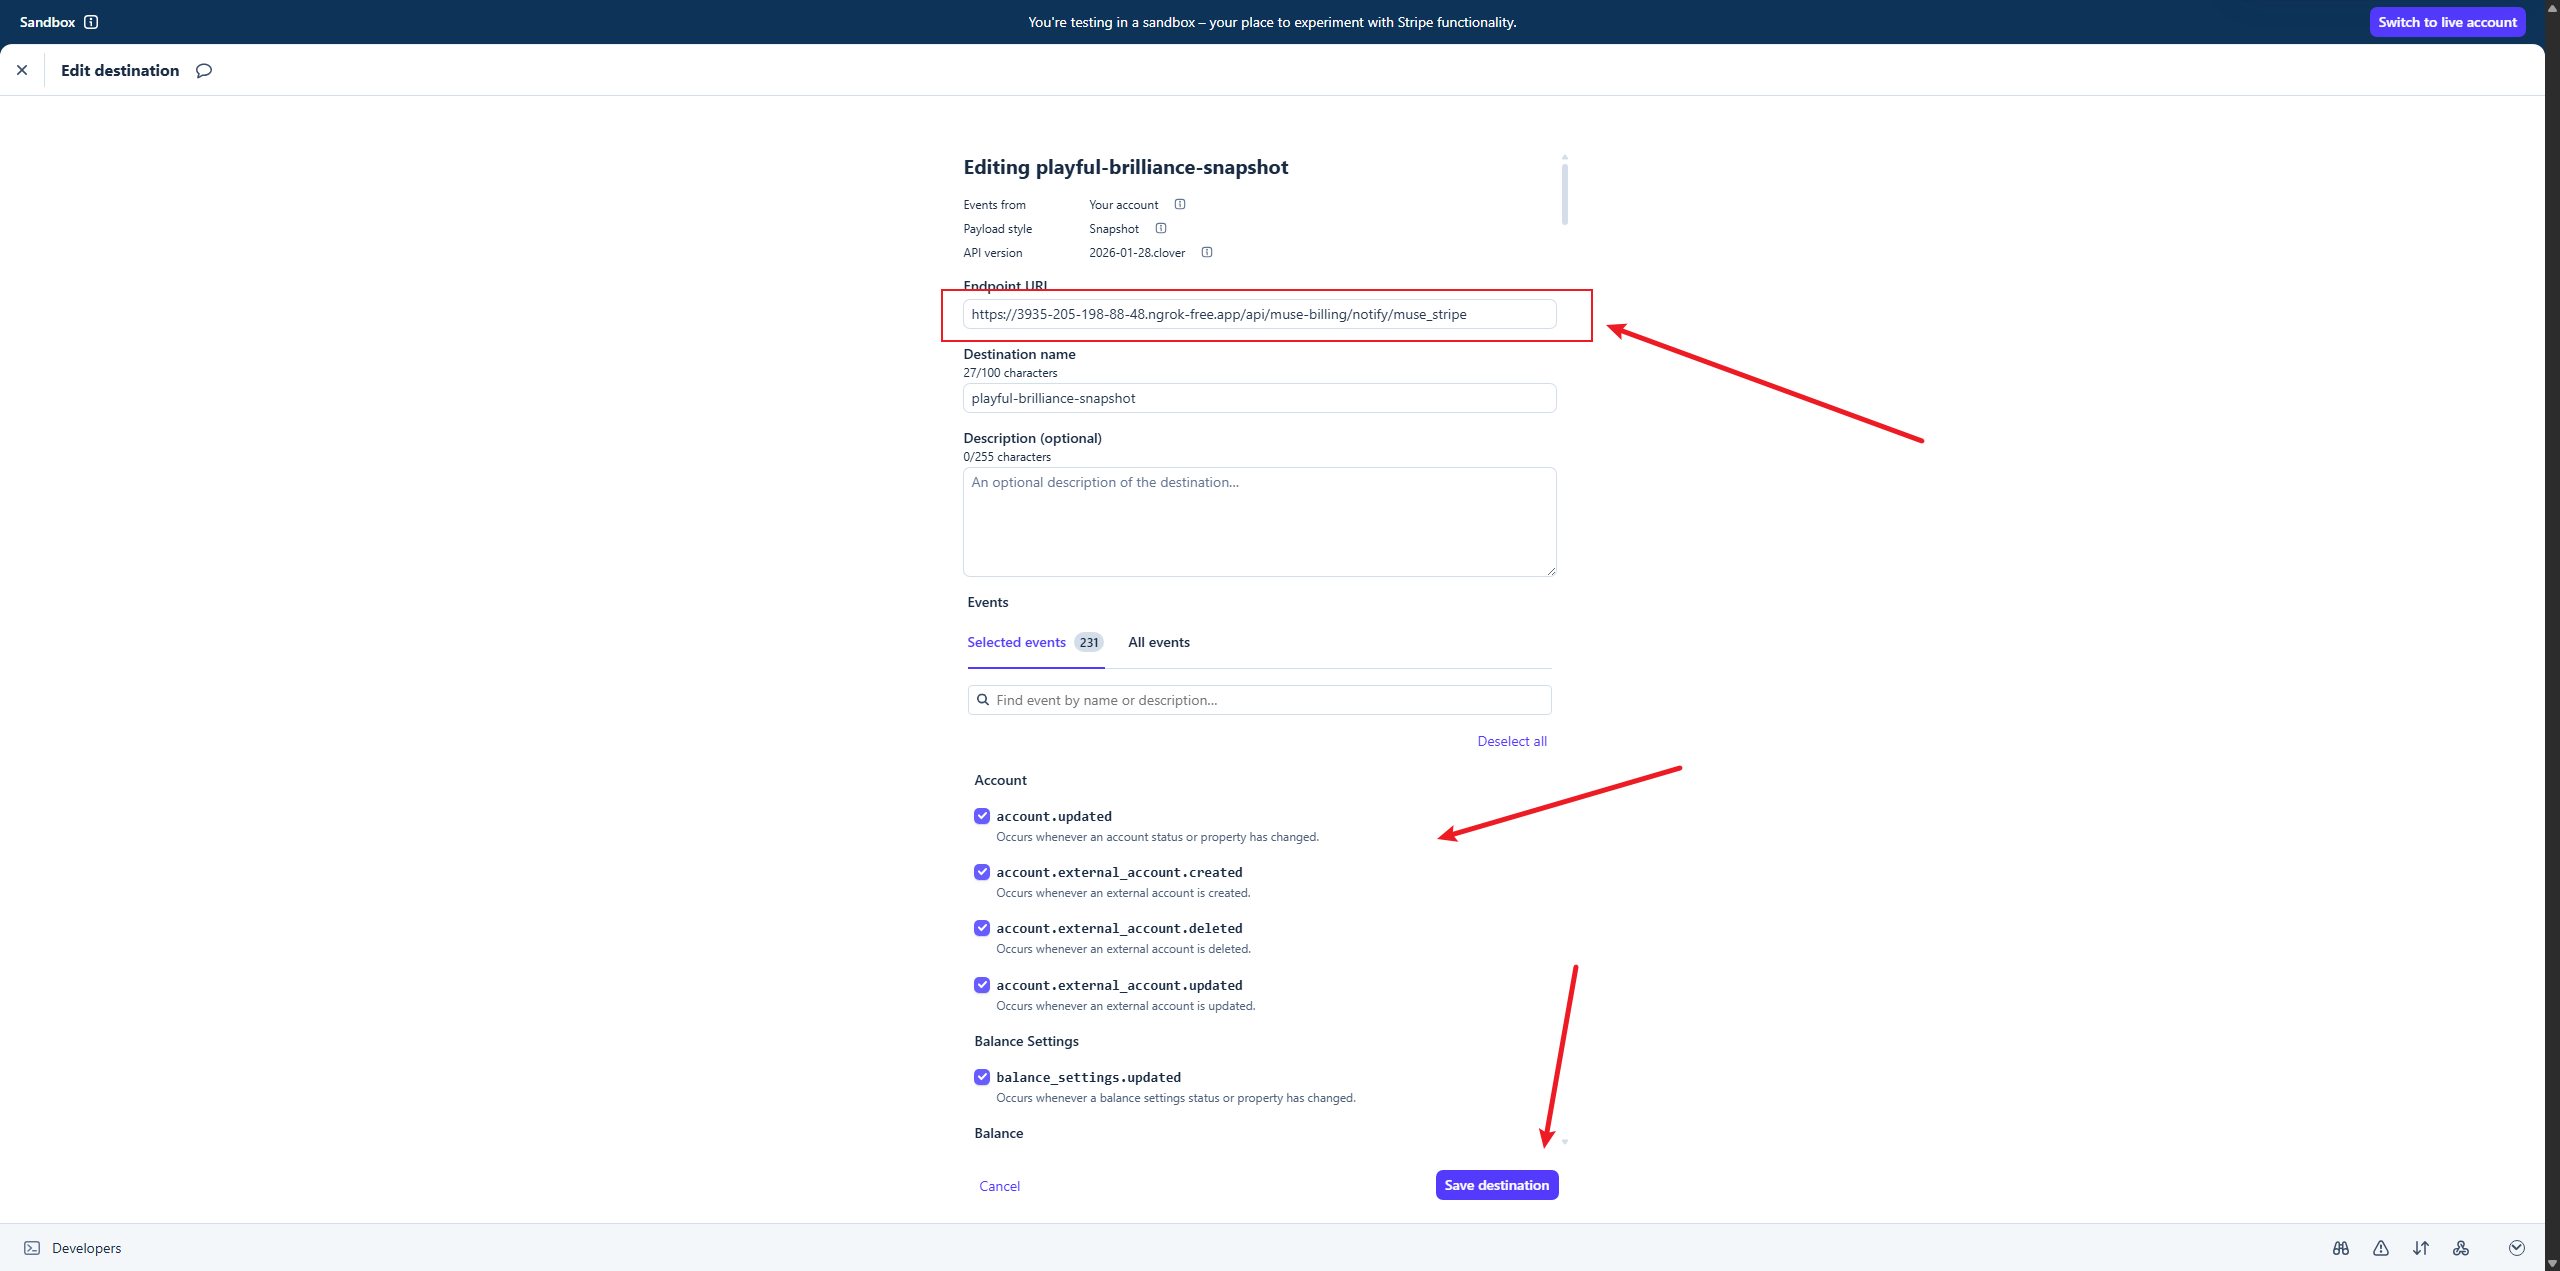Open the webhooks icon in bottom bar
2560x1271 pixels.
(2460, 1248)
